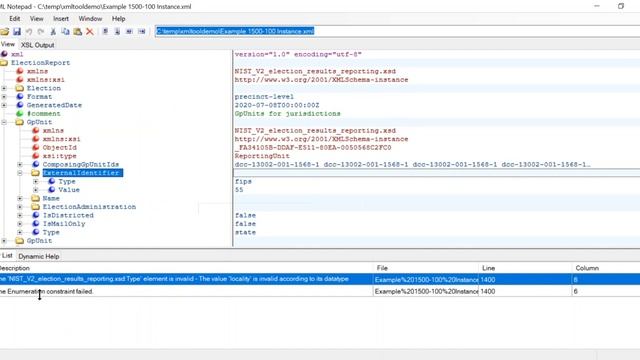
Task: Click the Copy toolbar icon
Action: click(65, 31)
